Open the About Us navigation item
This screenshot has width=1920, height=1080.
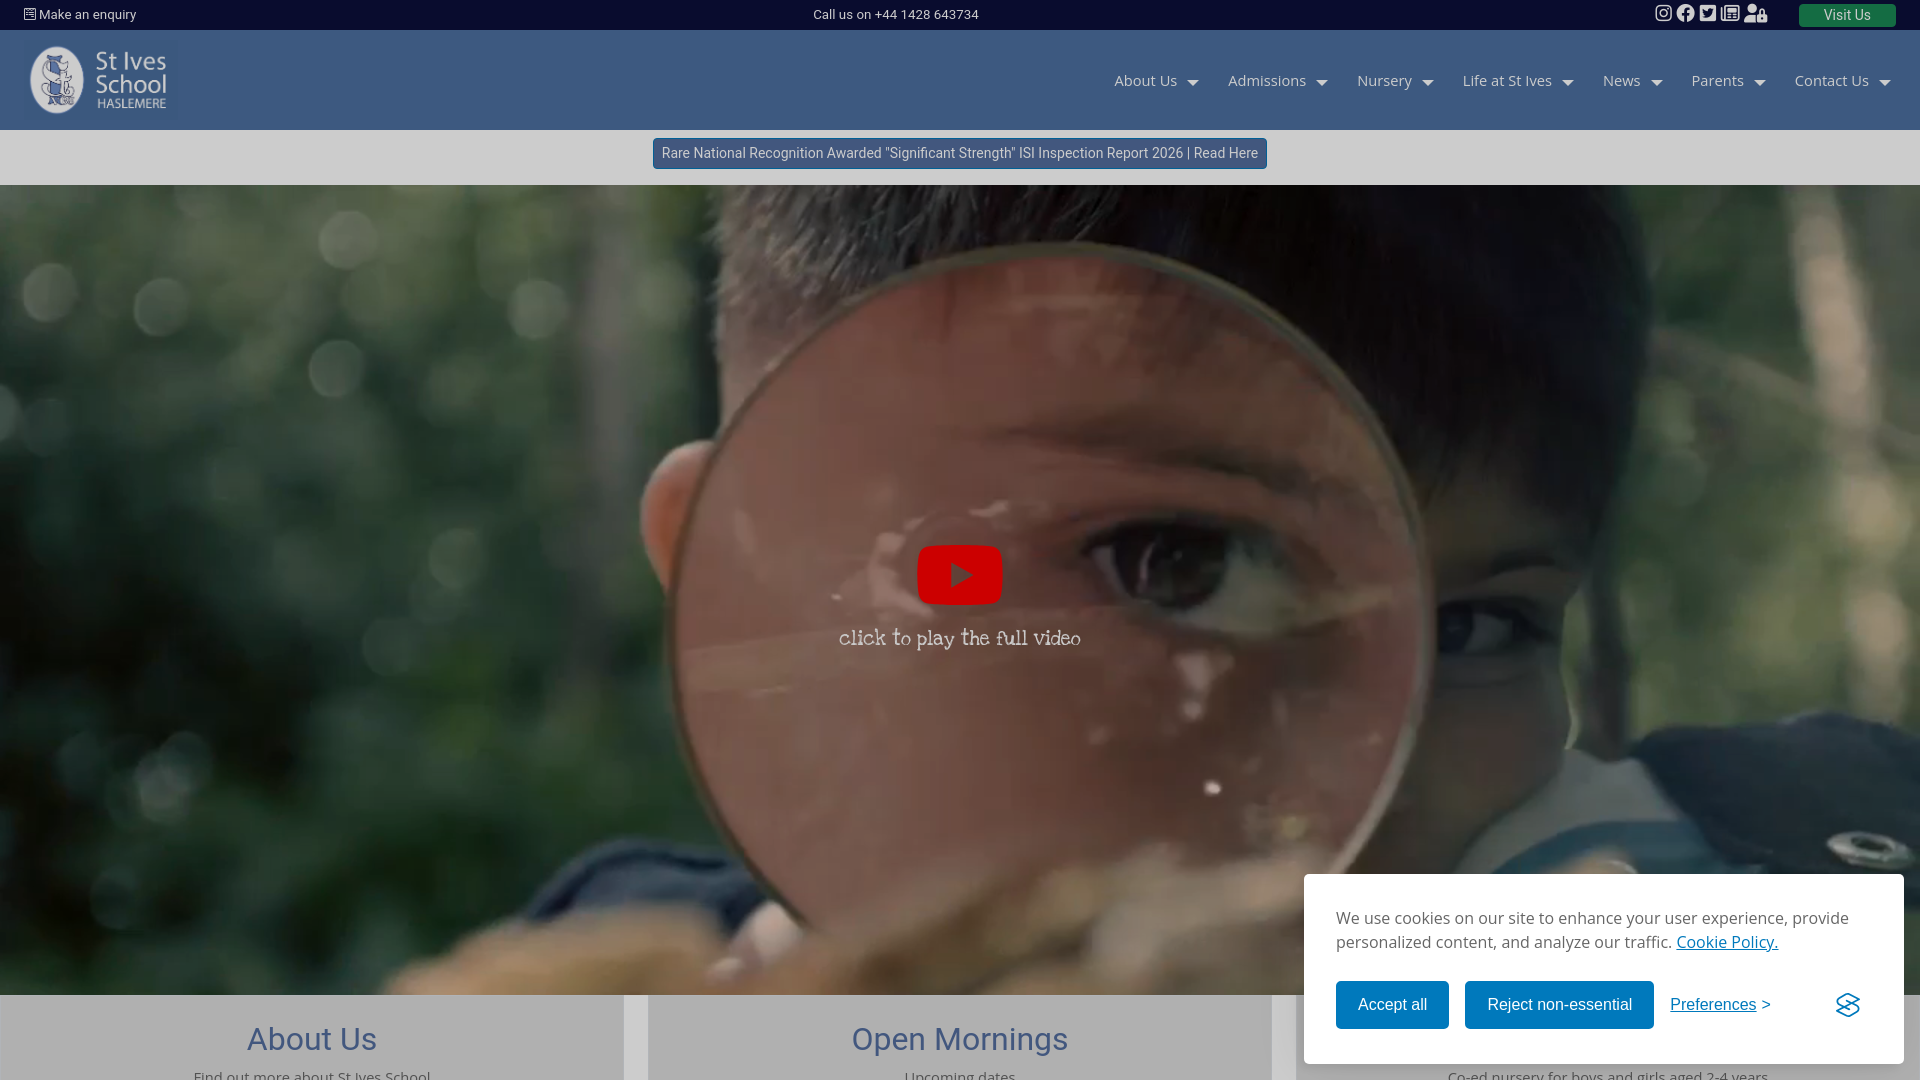(x=1146, y=81)
